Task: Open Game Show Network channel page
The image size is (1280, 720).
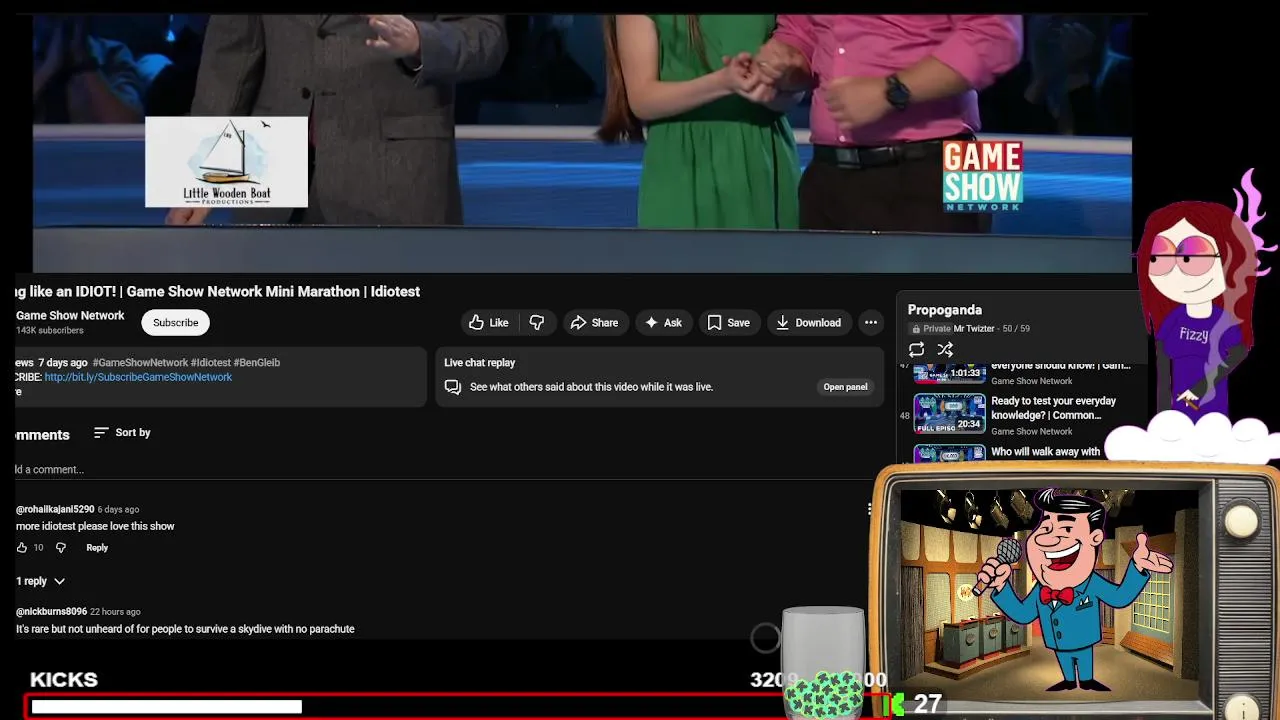Action: coord(70,316)
